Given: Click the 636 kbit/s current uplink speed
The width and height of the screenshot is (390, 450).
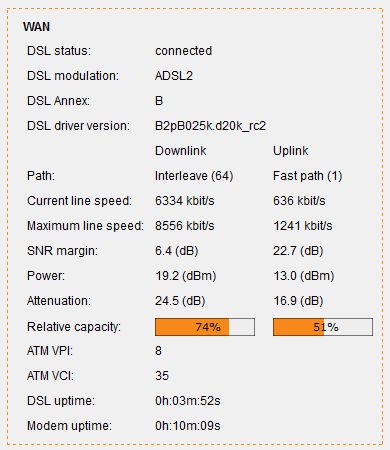Looking at the screenshot, I should 299,201.
